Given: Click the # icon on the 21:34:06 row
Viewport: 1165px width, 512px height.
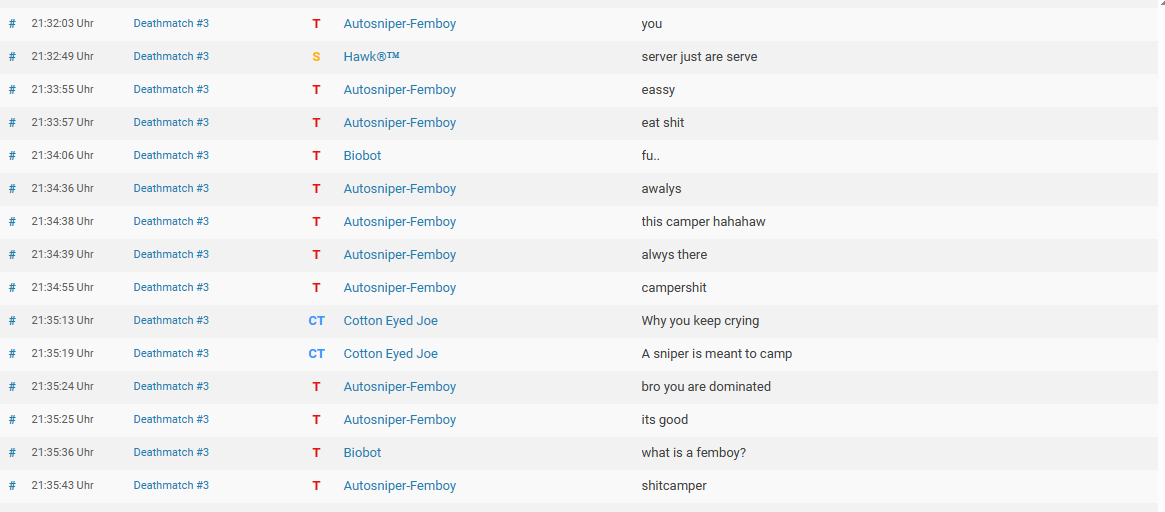Looking at the screenshot, I should point(12,155).
